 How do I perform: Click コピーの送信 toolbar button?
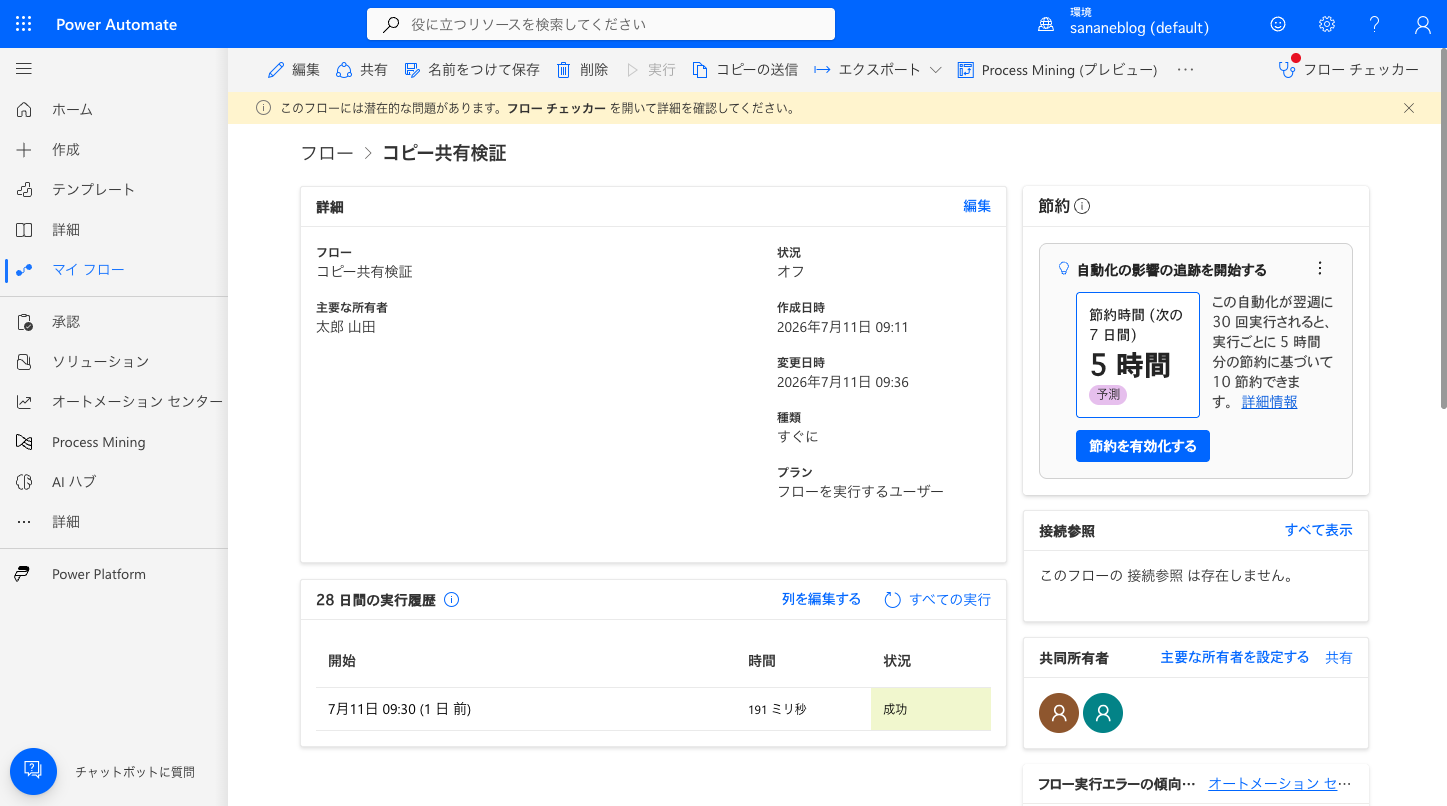click(745, 70)
